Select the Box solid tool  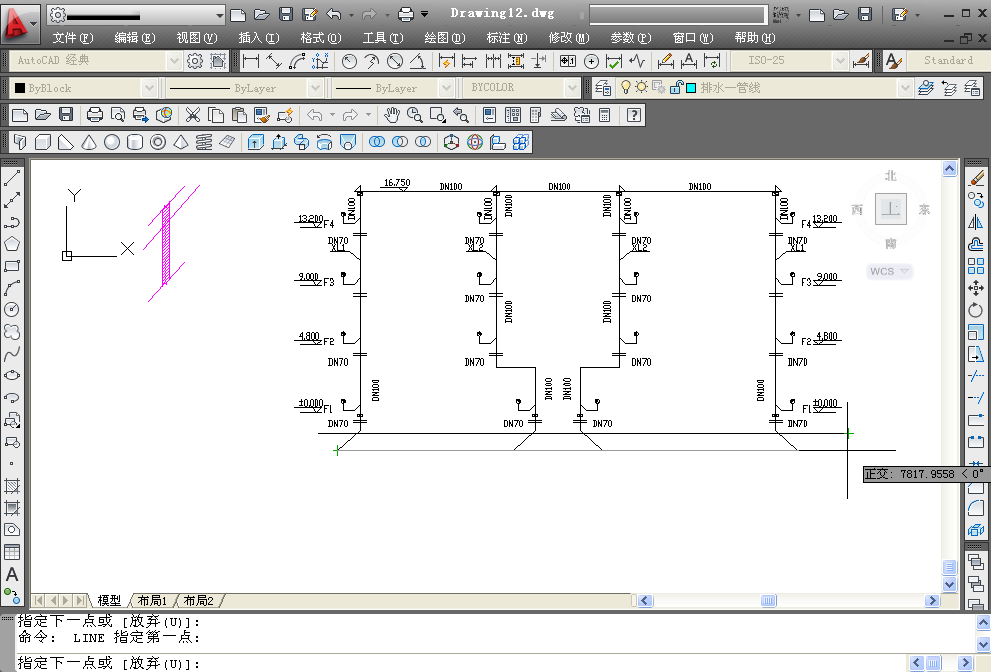click(43, 142)
